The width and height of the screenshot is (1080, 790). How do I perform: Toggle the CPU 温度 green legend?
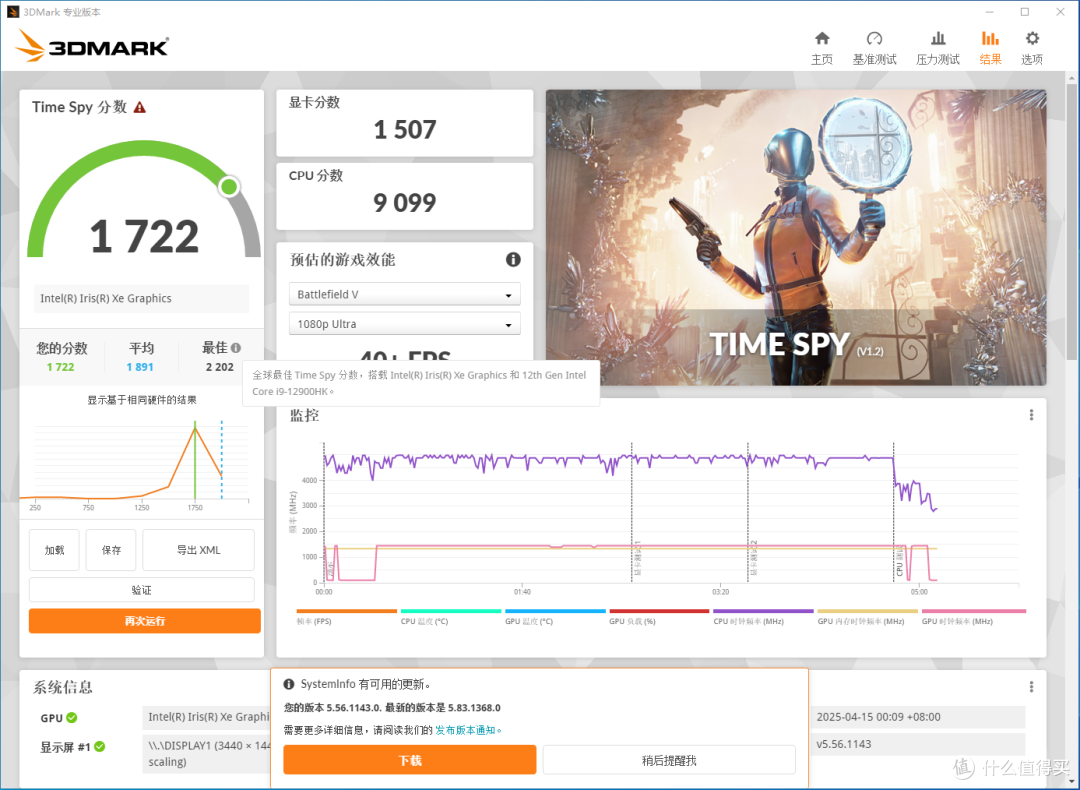[x=450, y=616]
